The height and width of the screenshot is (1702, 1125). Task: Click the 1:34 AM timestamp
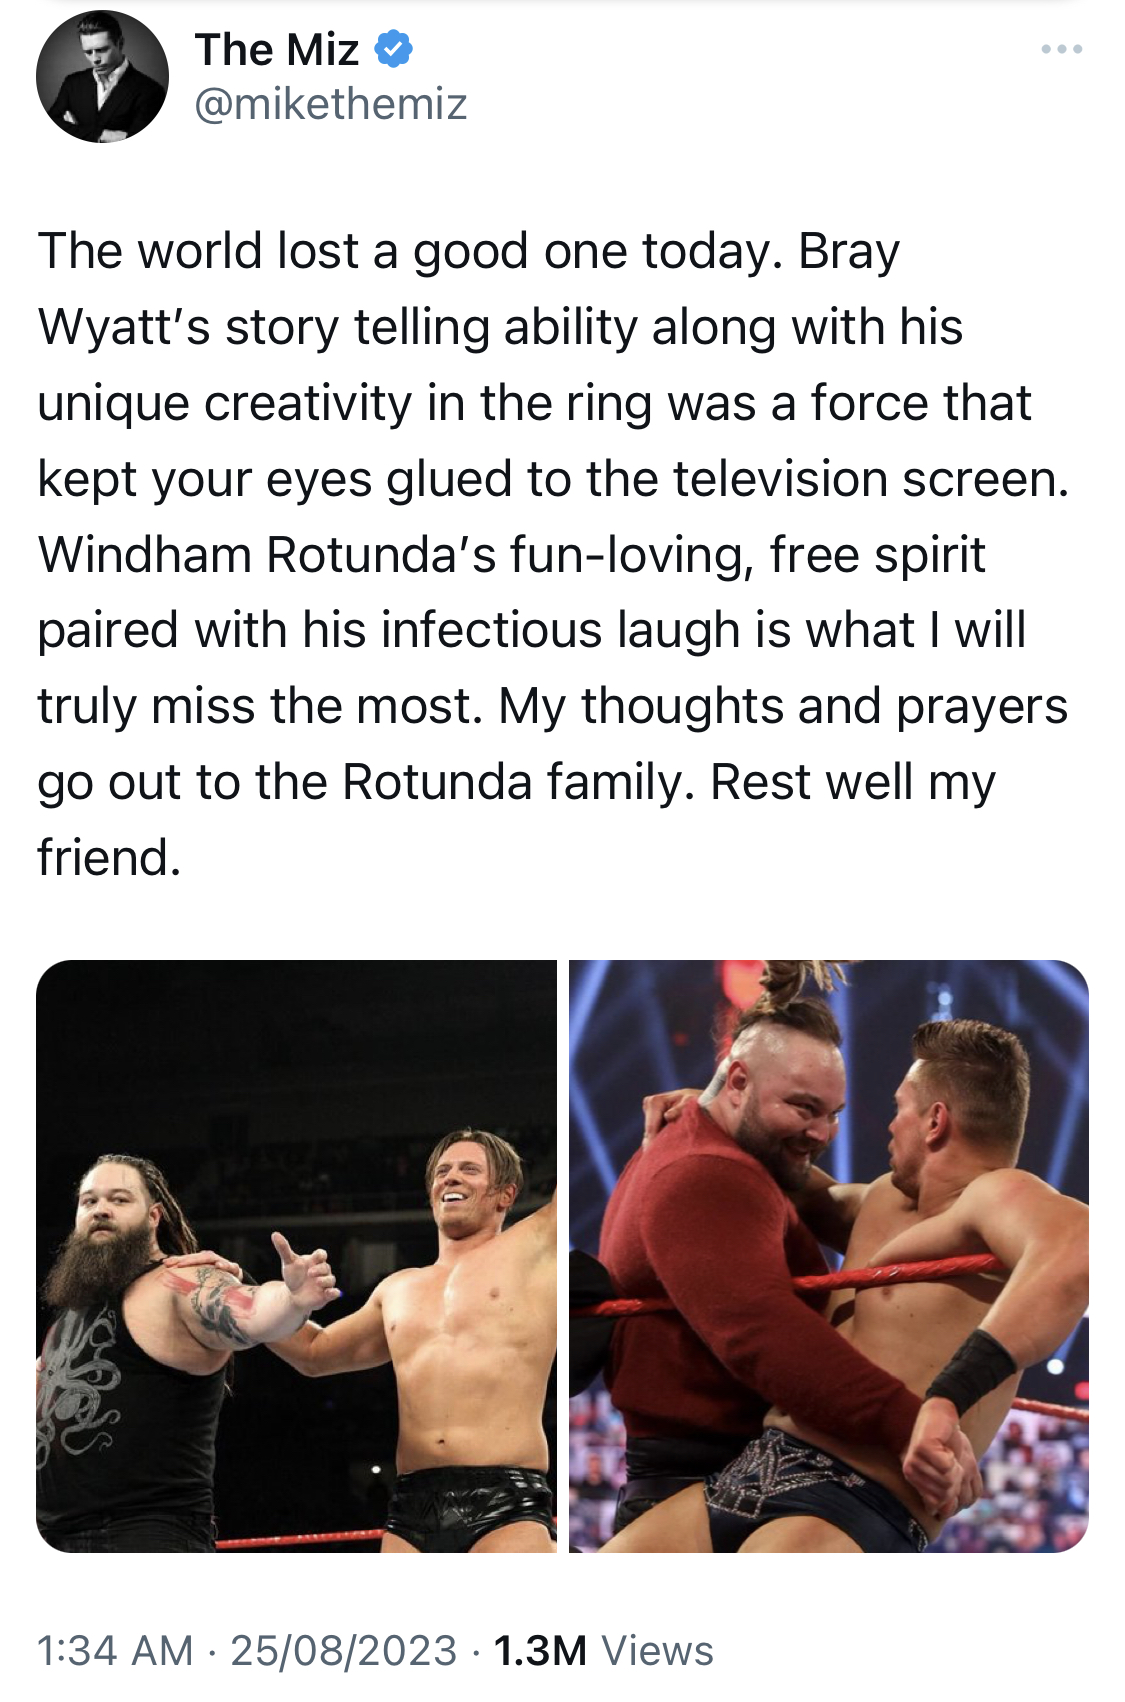coord(115,1650)
